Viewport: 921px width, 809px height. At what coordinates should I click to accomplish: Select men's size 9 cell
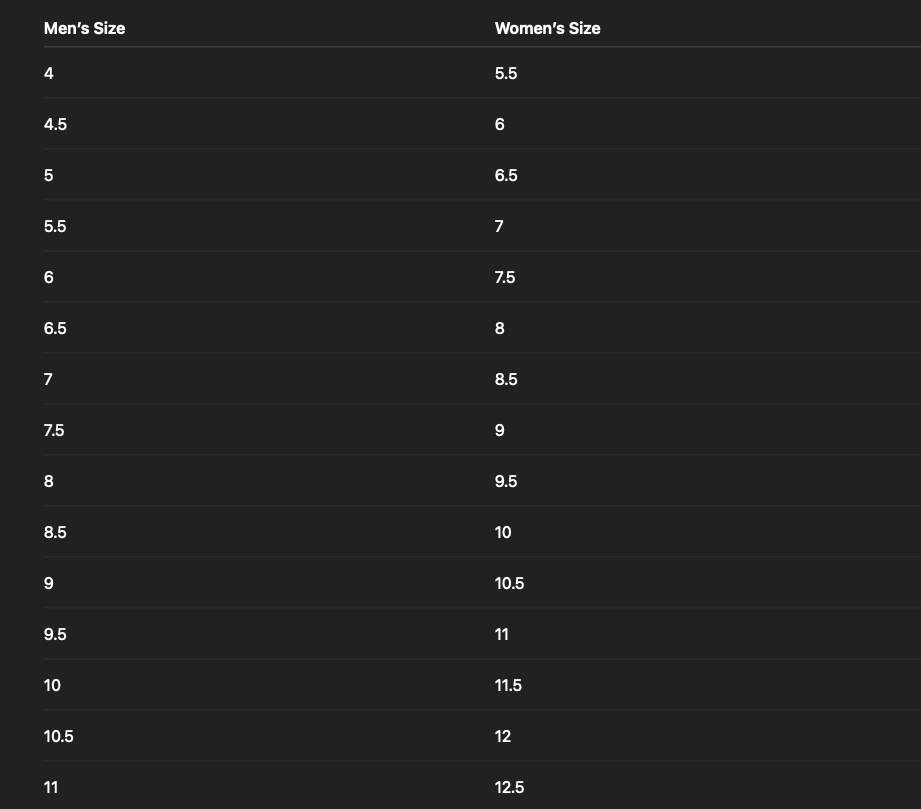[49, 583]
